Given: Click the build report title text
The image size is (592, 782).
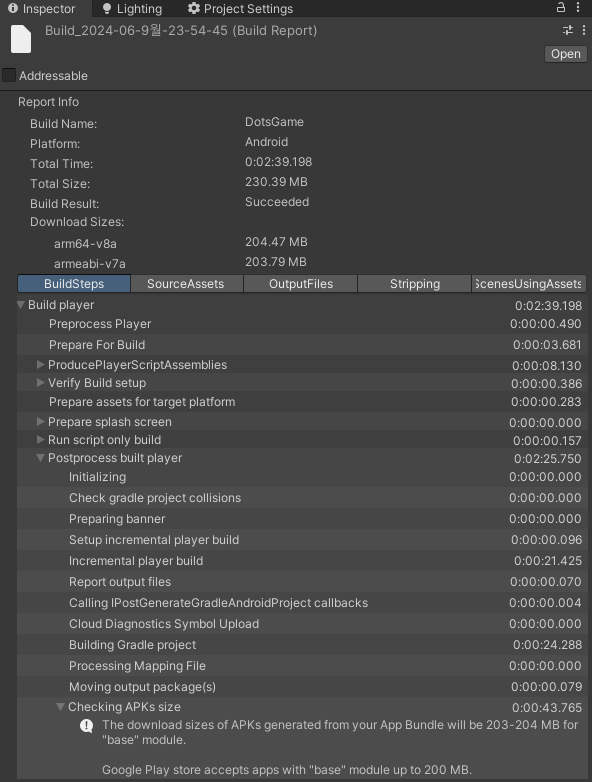Looking at the screenshot, I should [181, 30].
